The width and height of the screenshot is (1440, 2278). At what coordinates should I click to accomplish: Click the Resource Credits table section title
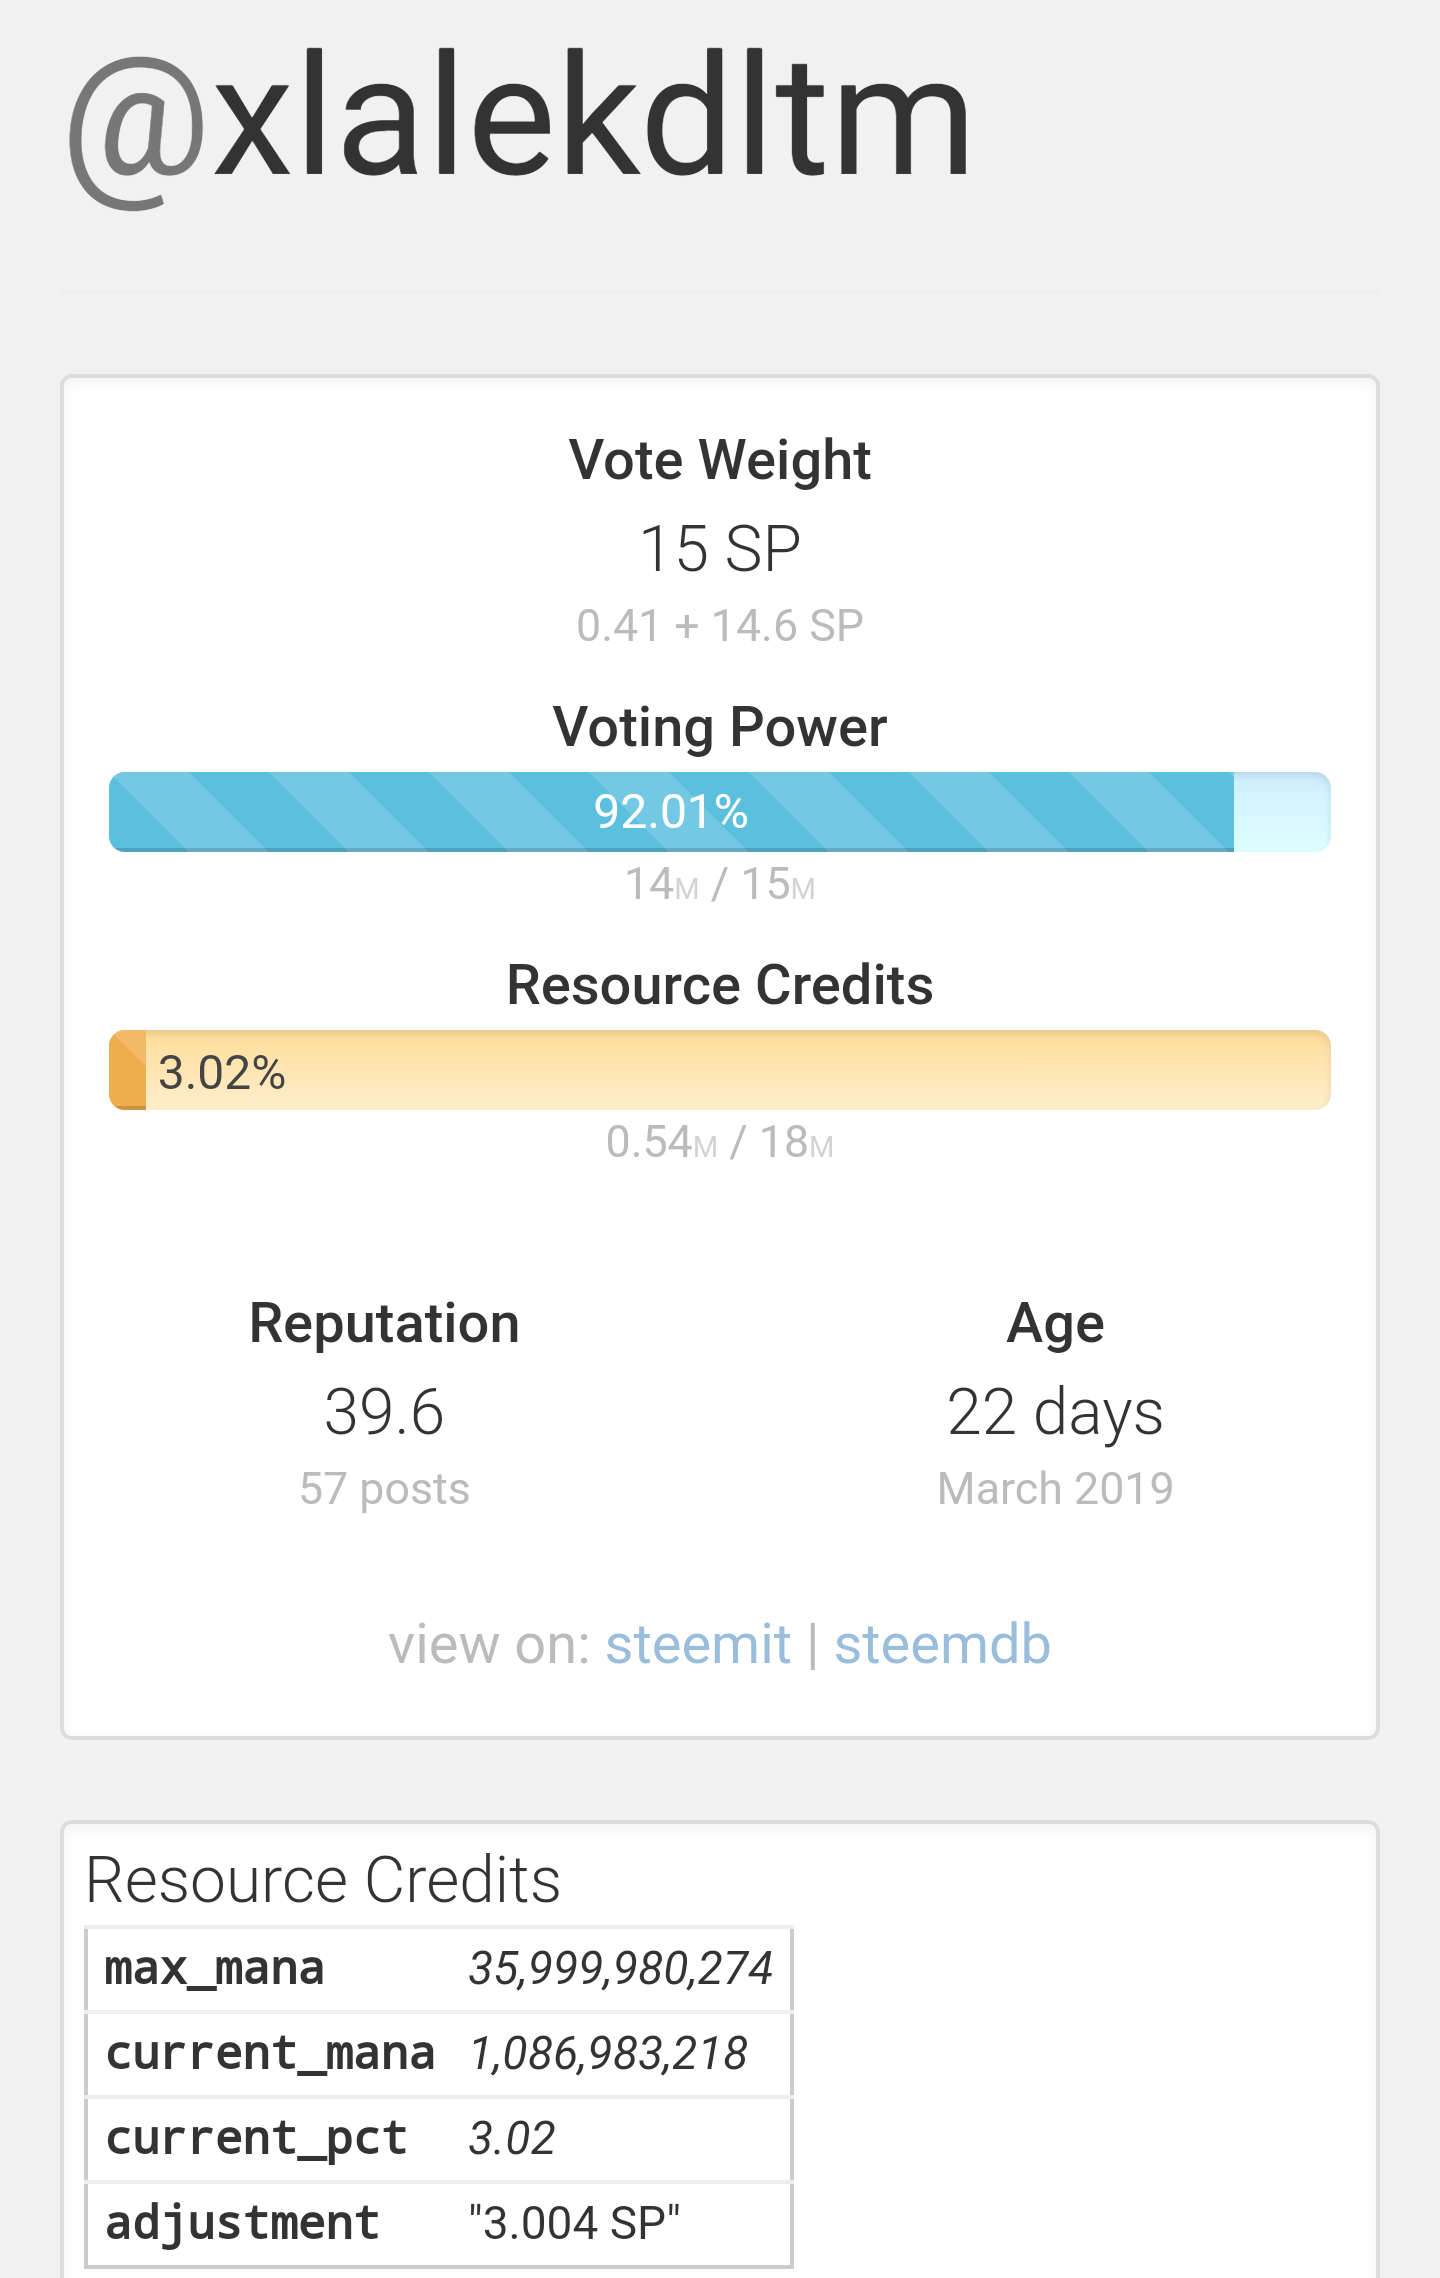coord(323,1880)
